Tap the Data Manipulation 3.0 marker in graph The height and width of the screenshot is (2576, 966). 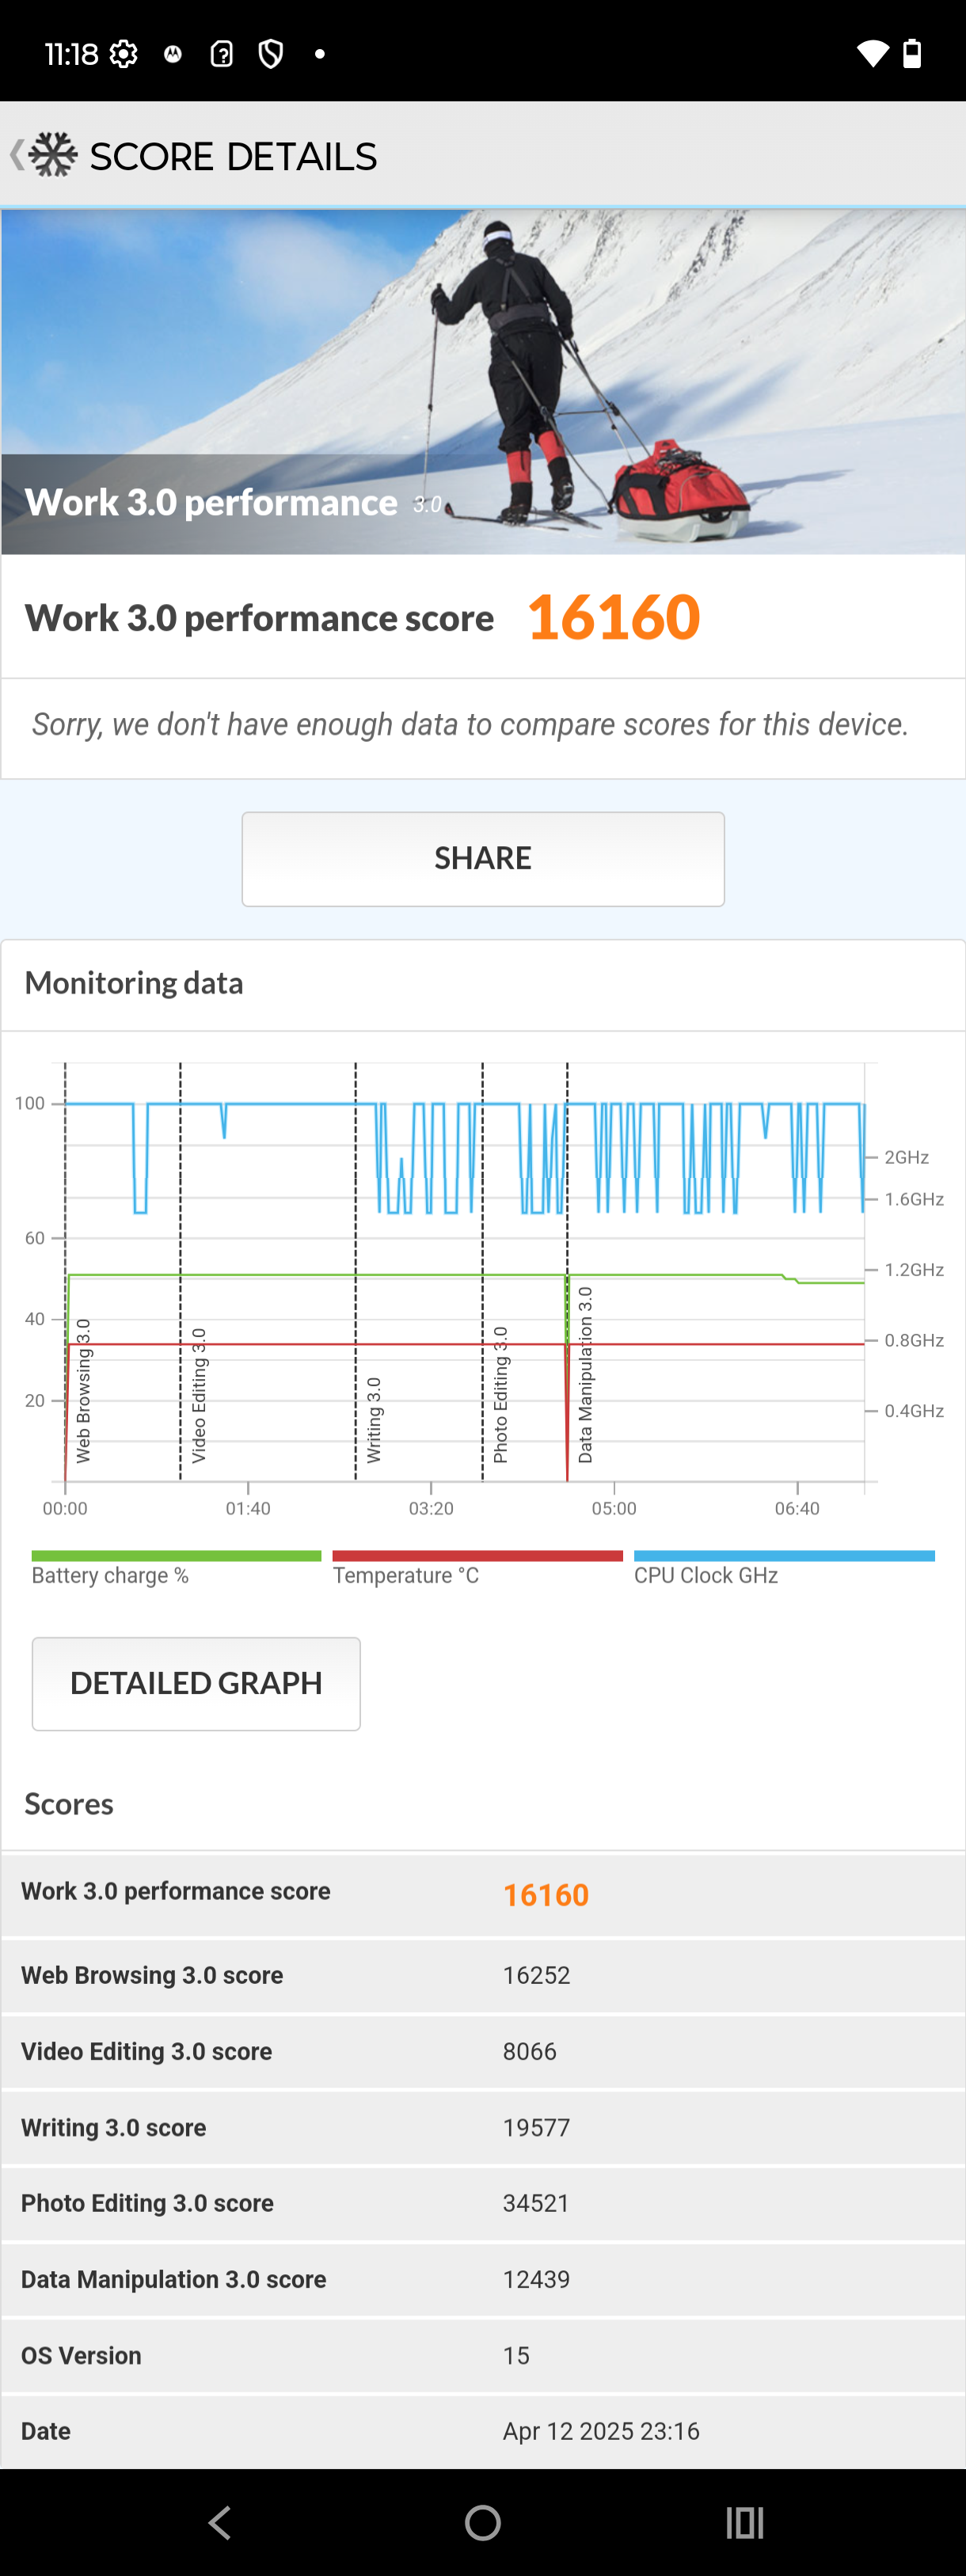(585, 1375)
